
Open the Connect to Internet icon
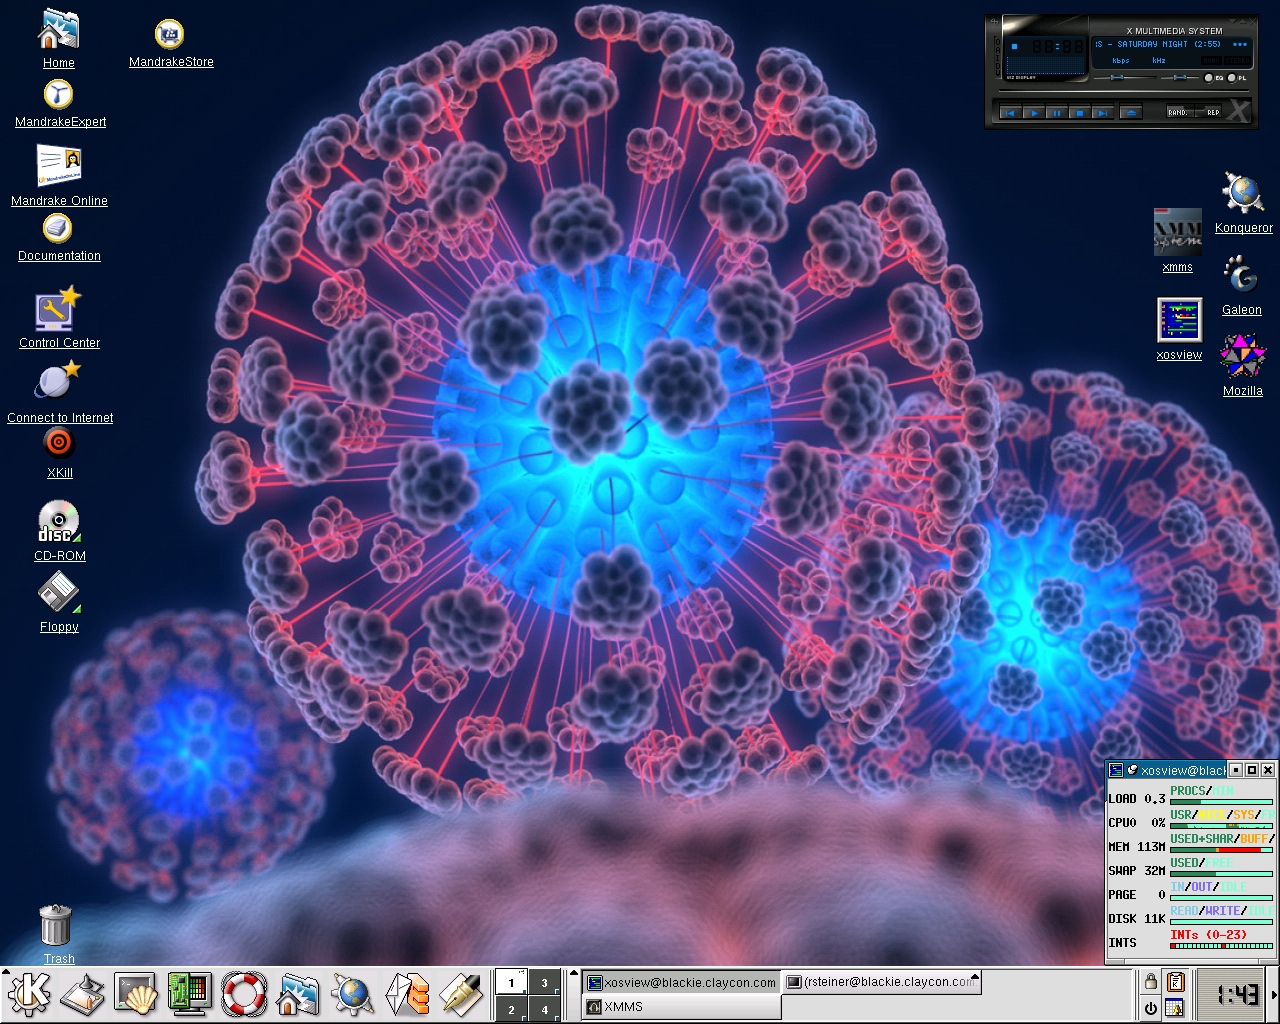pyautogui.click(x=60, y=392)
